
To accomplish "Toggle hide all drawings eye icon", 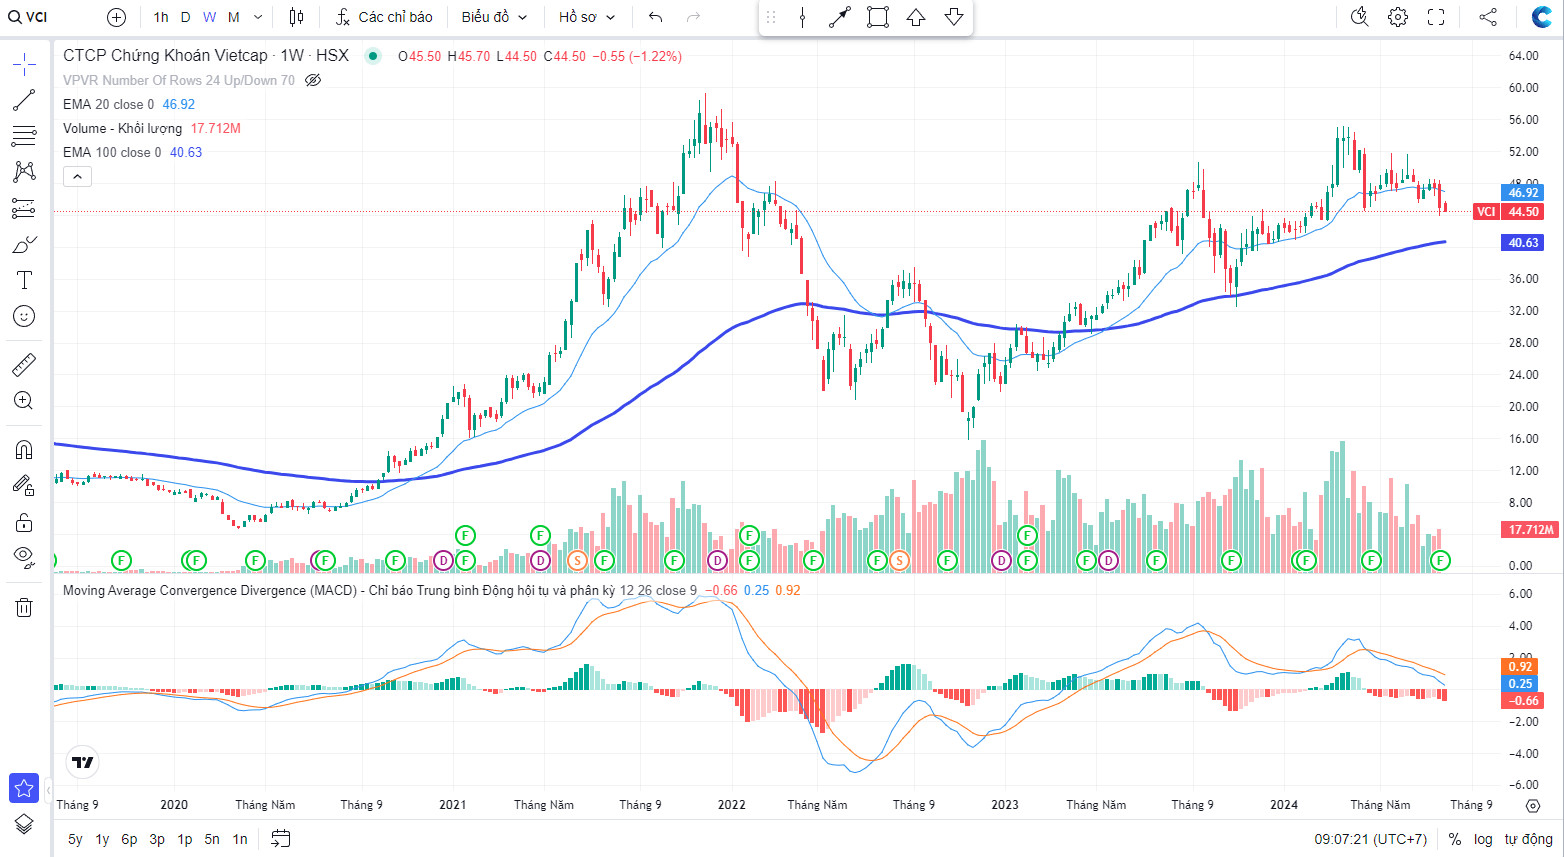I will tap(24, 558).
